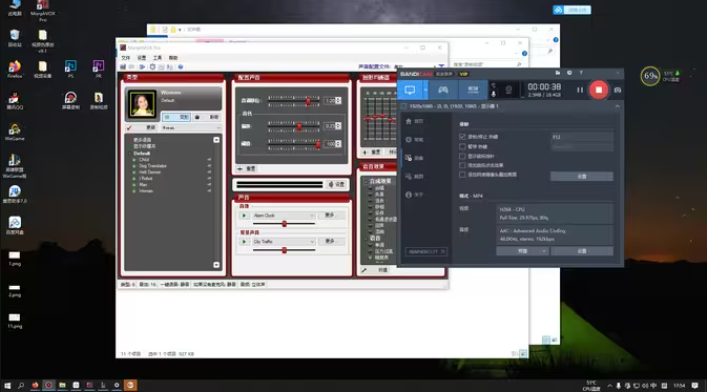Select Bandicam game recording mode gamepad icon
The height and width of the screenshot is (392, 707).
click(x=443, y=90)
